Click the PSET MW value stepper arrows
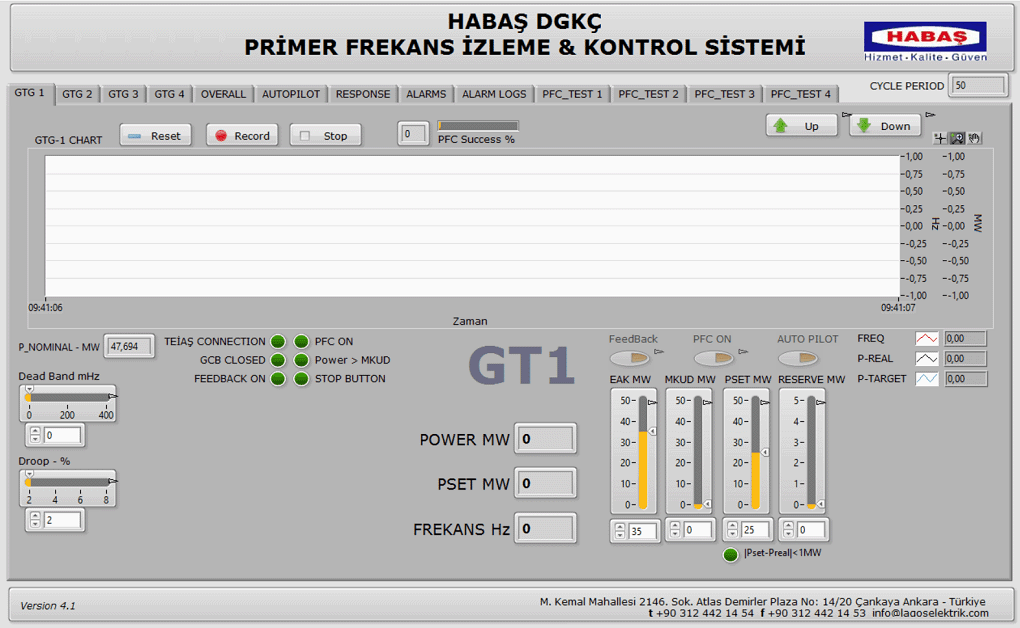 732,530
